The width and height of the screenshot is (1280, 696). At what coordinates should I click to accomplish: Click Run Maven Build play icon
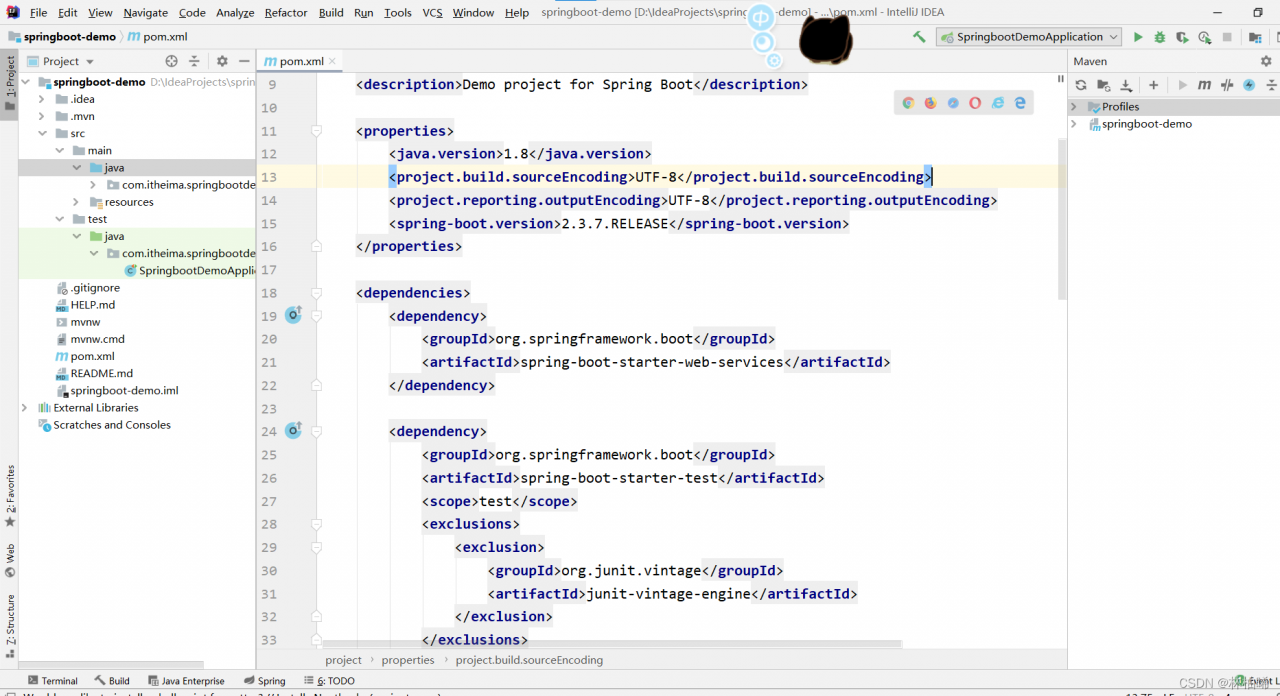[1182, 85]
